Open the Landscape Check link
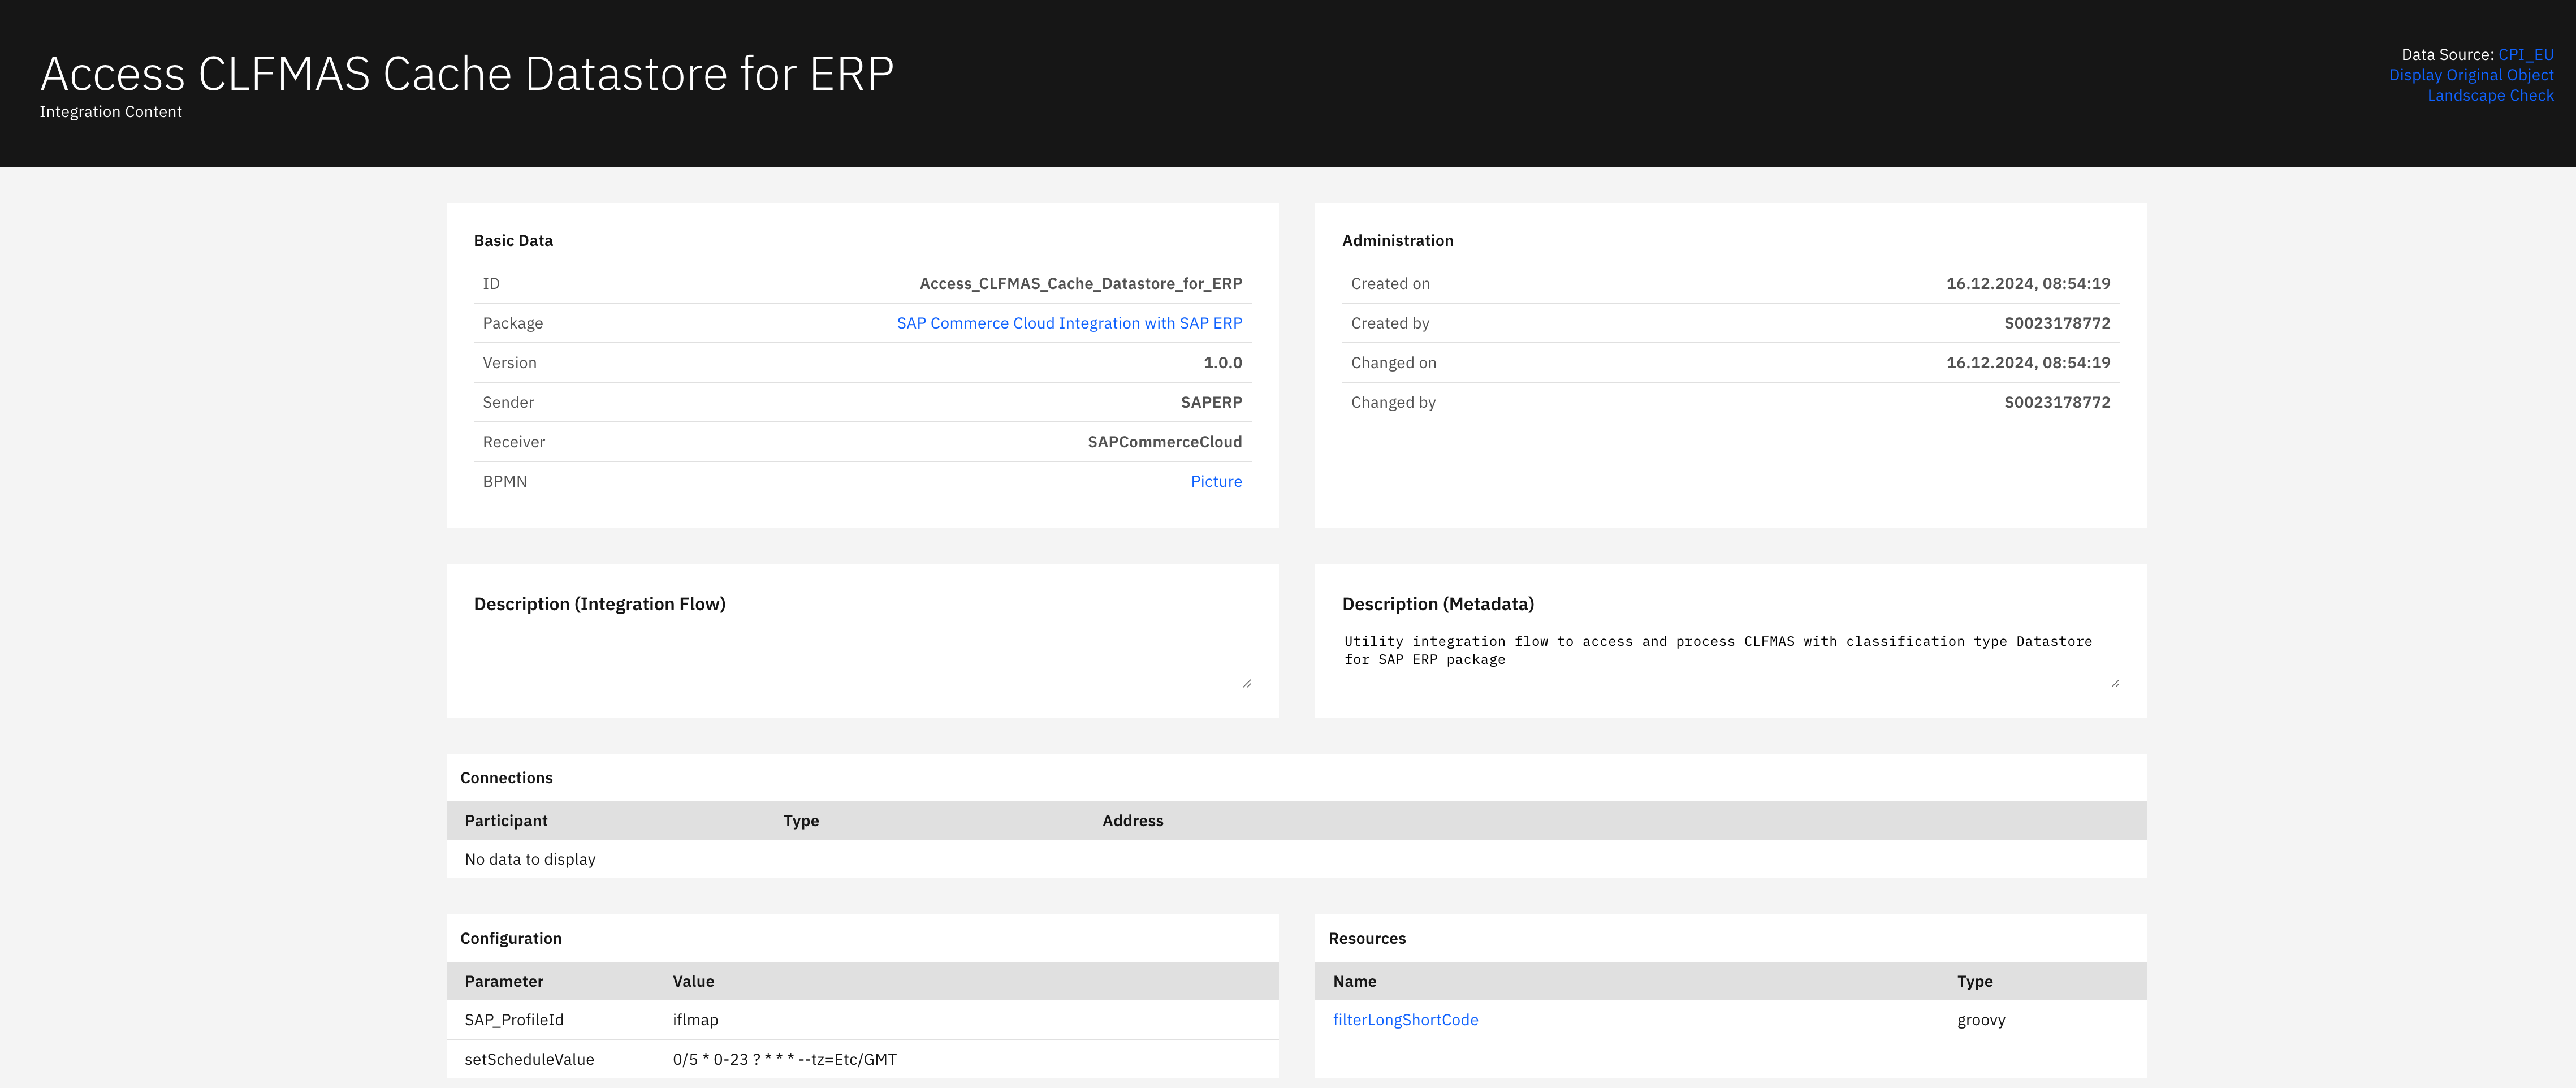The image size is (2576, 1088). pos(2490,96)
